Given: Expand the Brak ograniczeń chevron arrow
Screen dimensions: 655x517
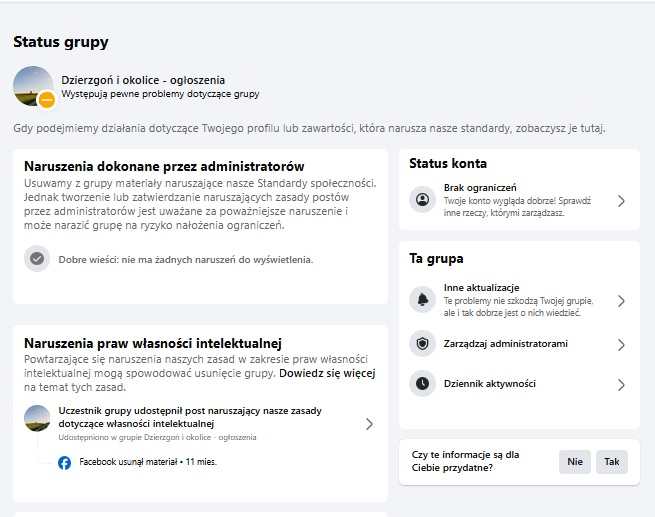Looking at the screenshot, I should tap(621, 201).
